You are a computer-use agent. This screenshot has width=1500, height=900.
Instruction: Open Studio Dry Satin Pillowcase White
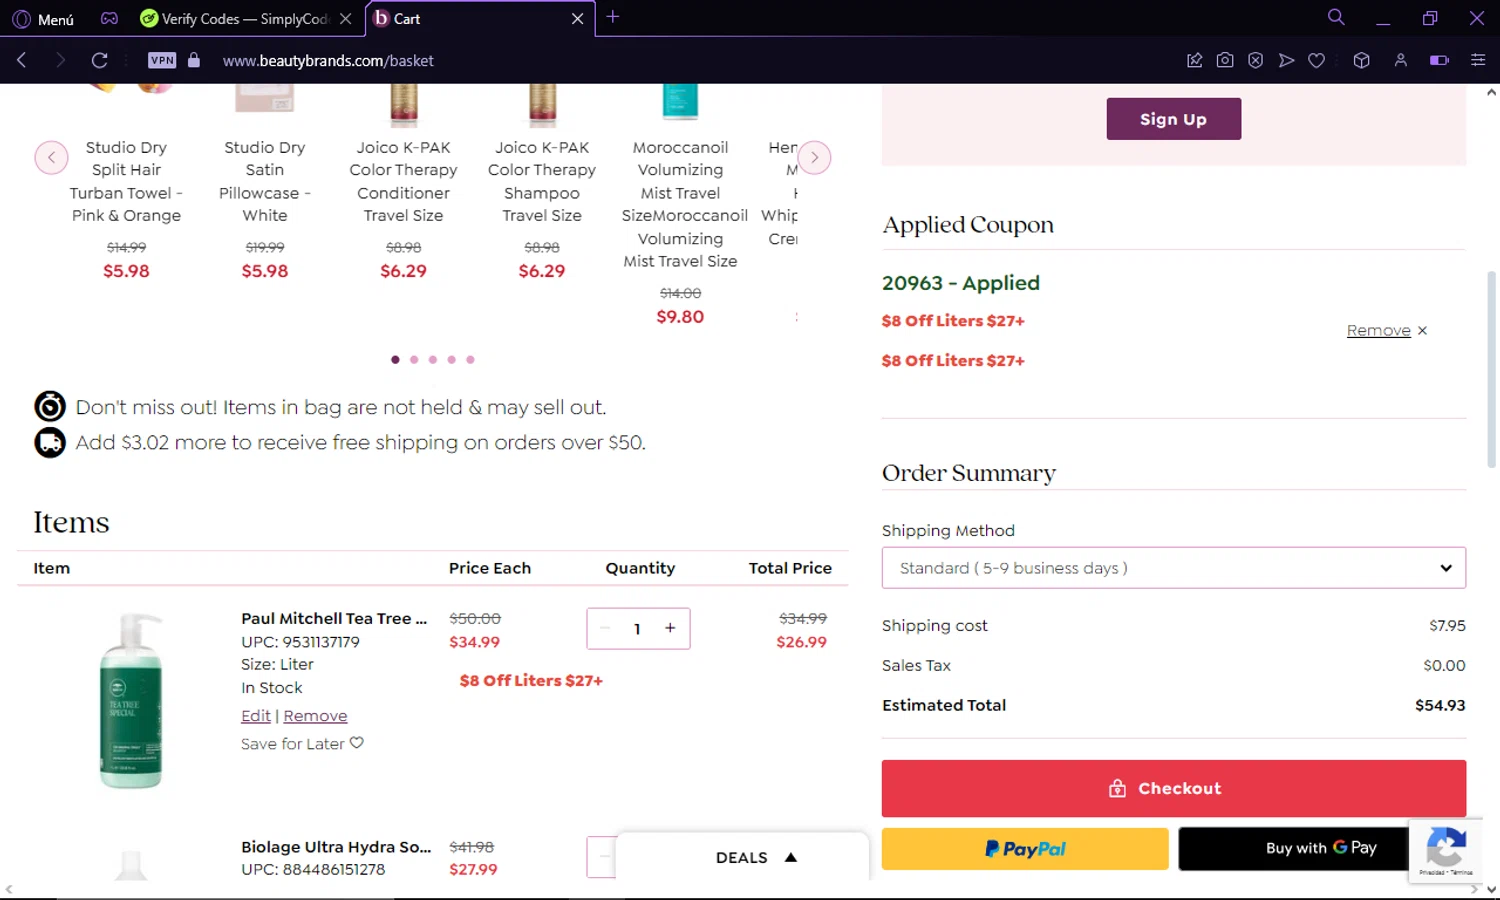pos(265,181)
